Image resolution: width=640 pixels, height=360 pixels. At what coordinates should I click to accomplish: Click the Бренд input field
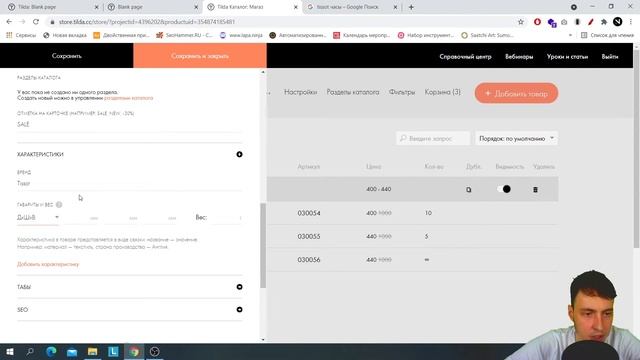click(129, 184)
